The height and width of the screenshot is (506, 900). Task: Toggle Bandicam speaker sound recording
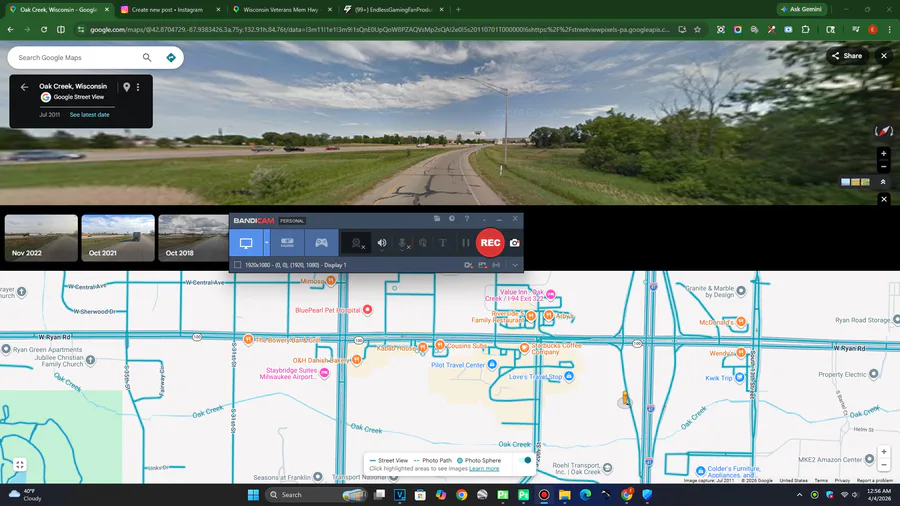382,243
